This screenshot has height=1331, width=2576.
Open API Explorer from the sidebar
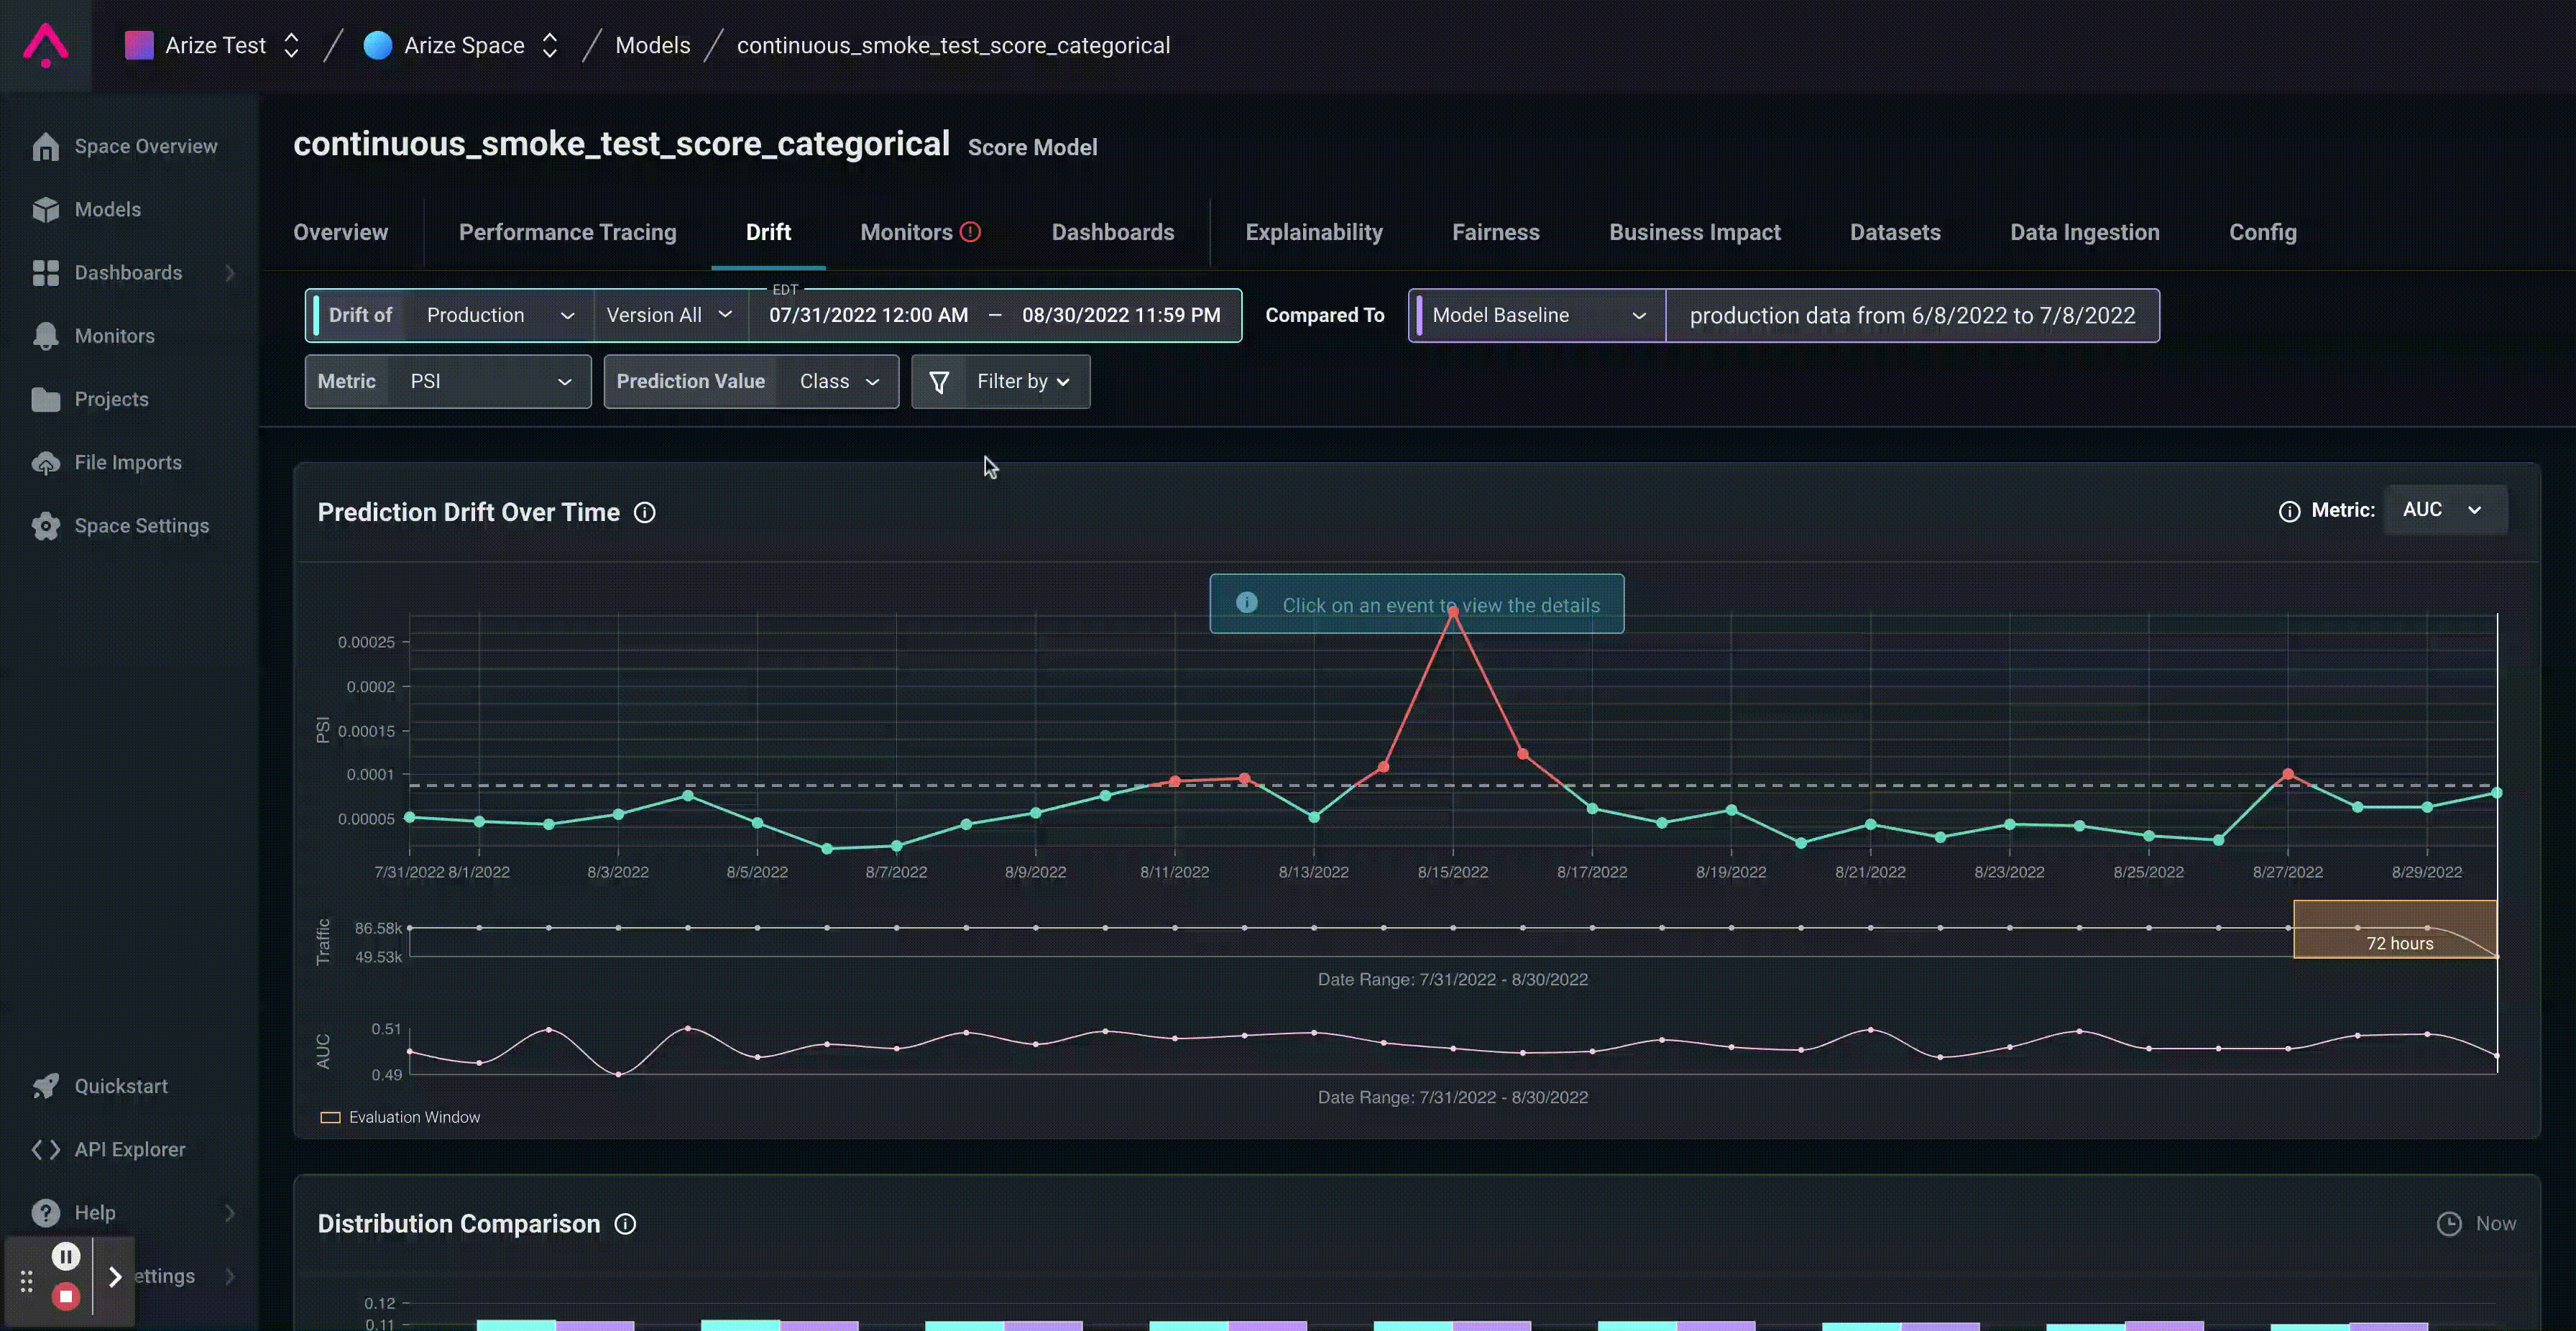pos(129,1149)
